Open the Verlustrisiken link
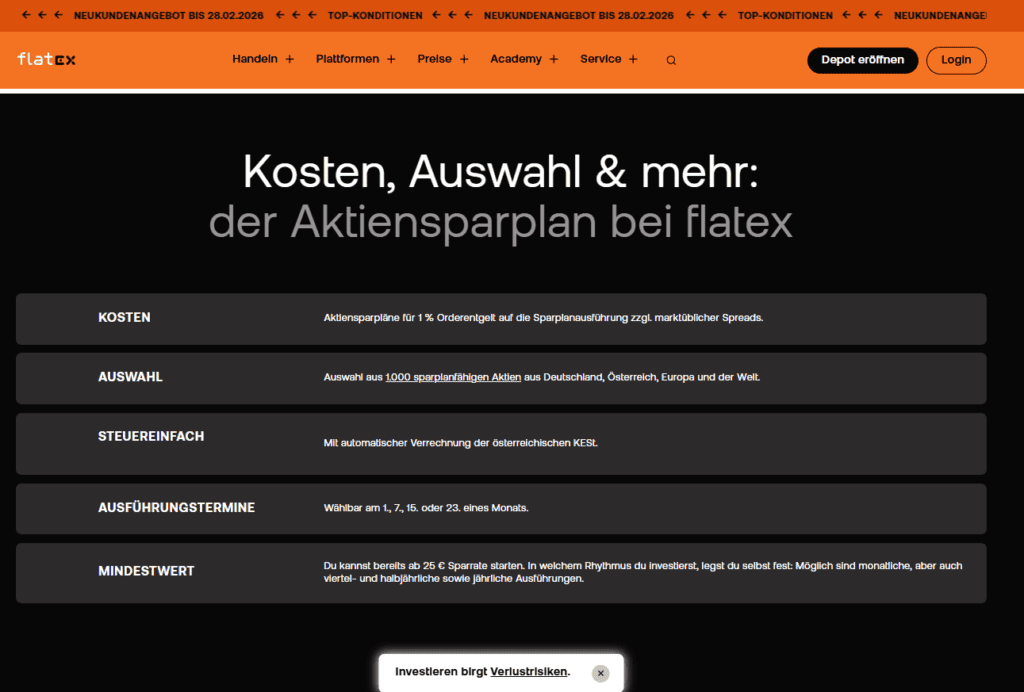This screenshot has height=692, width=1024. [x=528, y=672]
